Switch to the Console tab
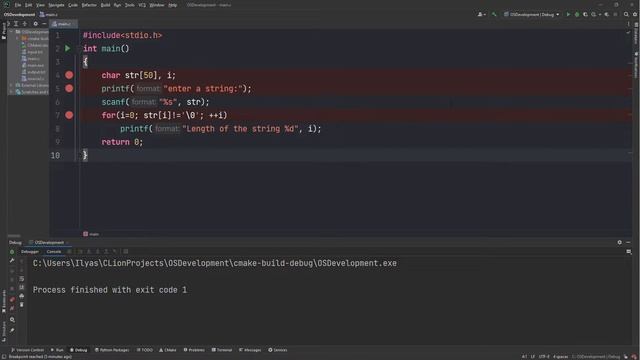The image size is (640, 360). [x=53, y=251]
